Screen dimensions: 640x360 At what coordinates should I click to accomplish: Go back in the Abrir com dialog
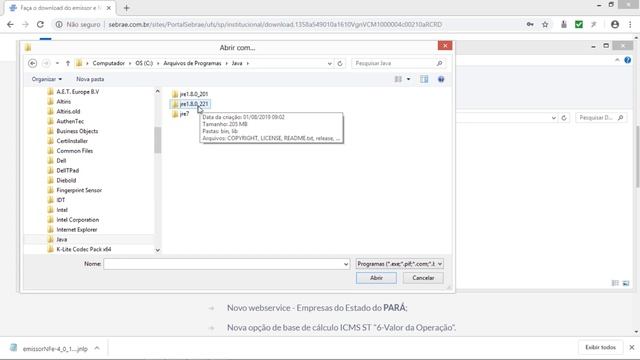coord(33,63)
